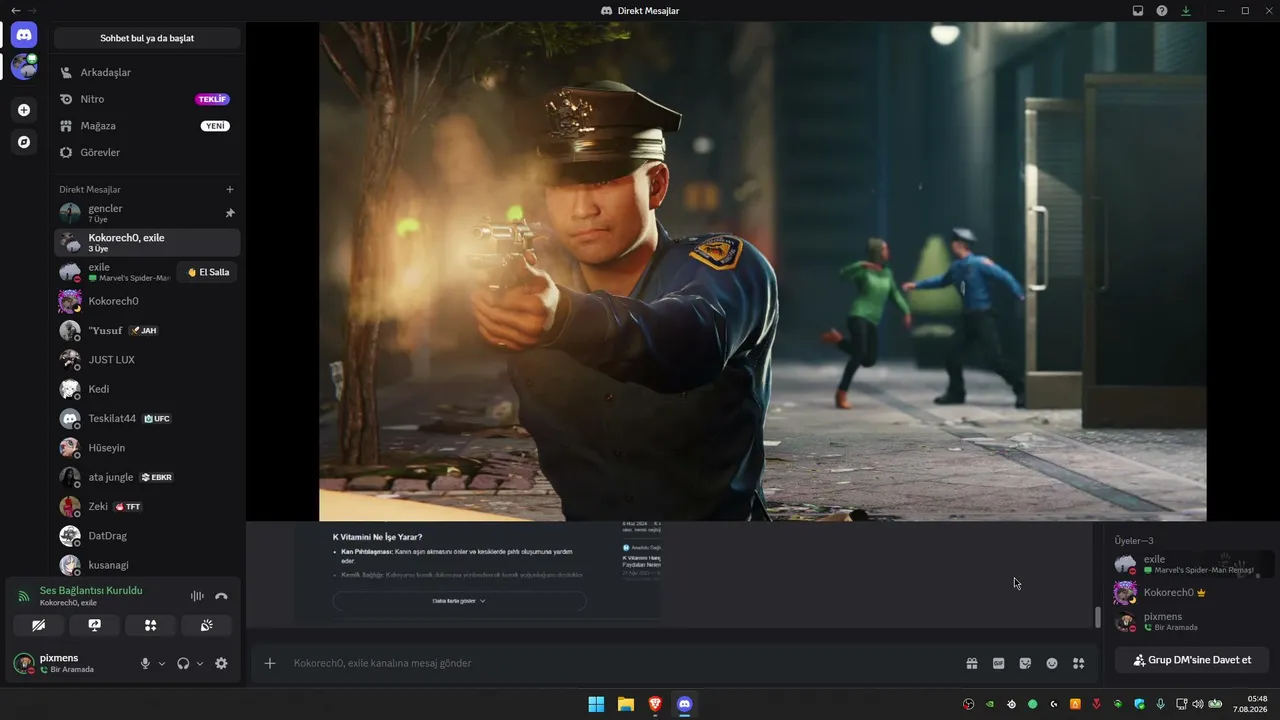Disconnect the call with hang-up icon
The width and height of the screenshot is (1280, 720).
pyautogui.click(x=221, y=596)
